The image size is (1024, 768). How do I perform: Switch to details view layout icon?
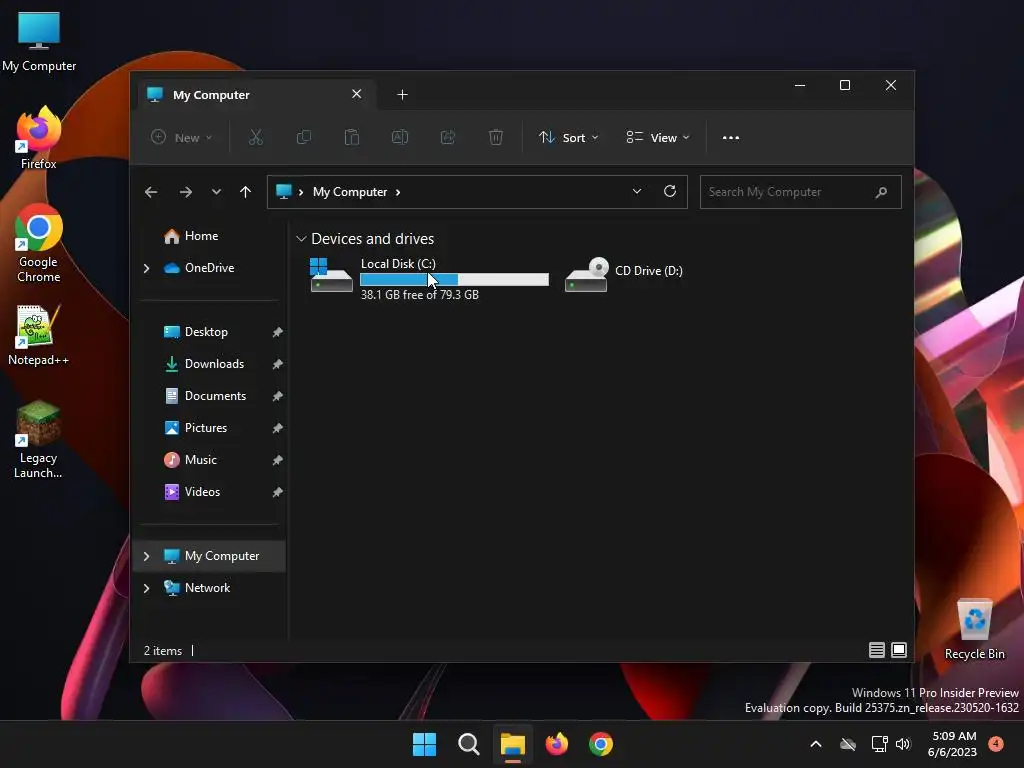pyautogui.click(x=876, y=650)
